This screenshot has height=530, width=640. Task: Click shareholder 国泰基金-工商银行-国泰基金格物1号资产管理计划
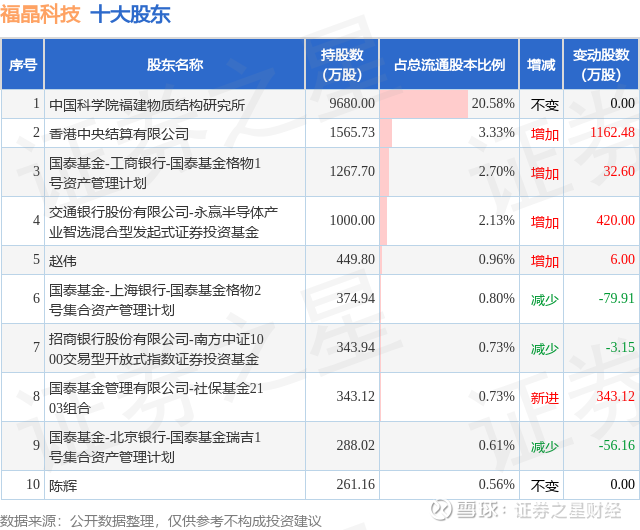155,173
